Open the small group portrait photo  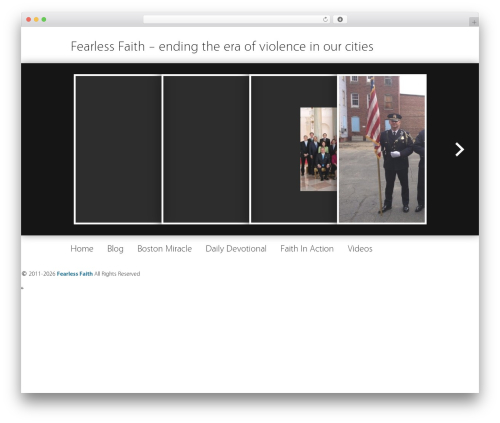point(318,149)
